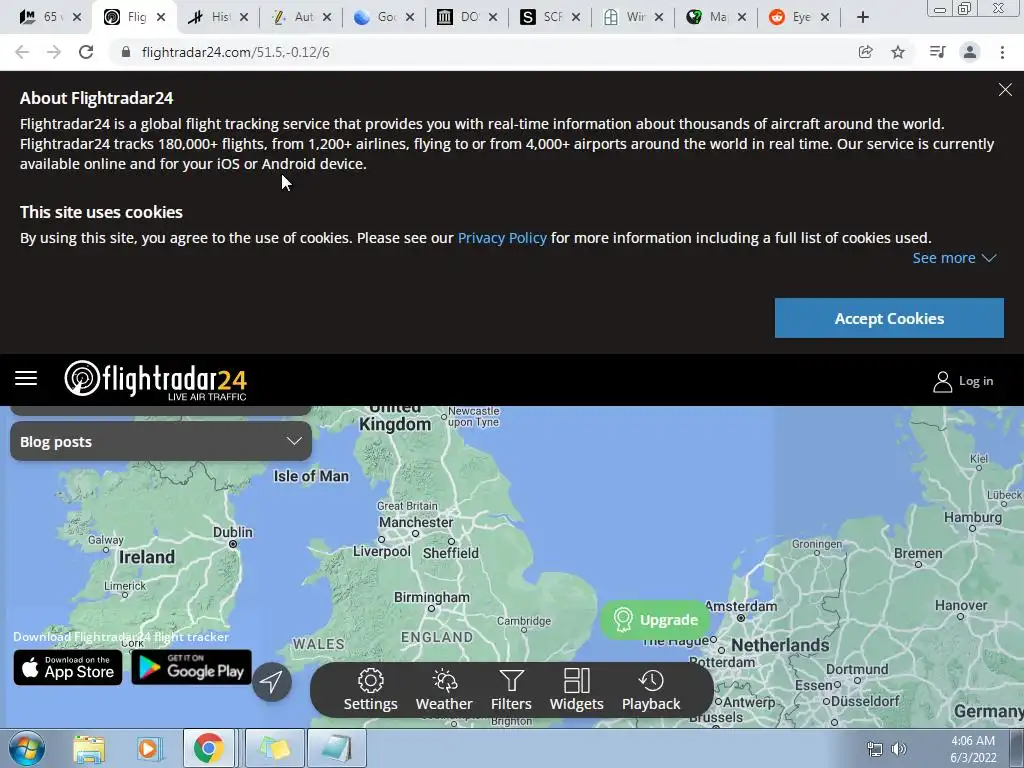The image size is (1024, 768).
Task: Click the Log in user icon
Action: click(942, 381)
